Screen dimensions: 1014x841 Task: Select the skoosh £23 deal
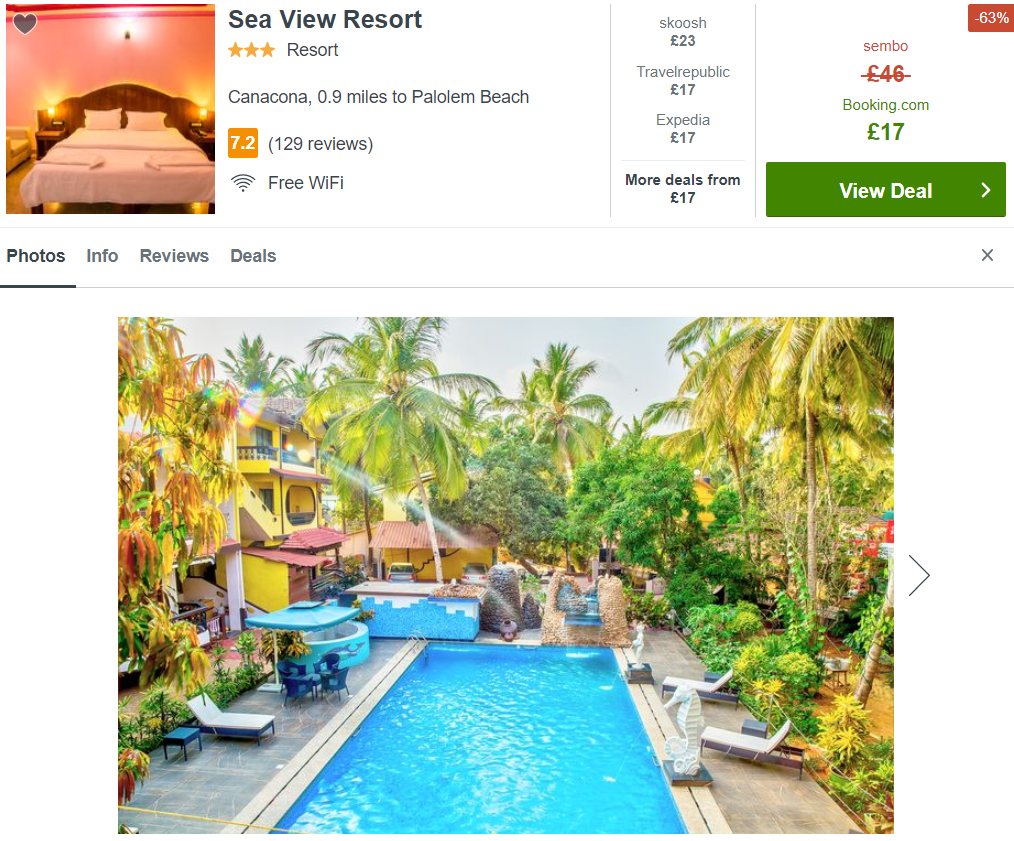pyautogui.click(x=683, y=32)
